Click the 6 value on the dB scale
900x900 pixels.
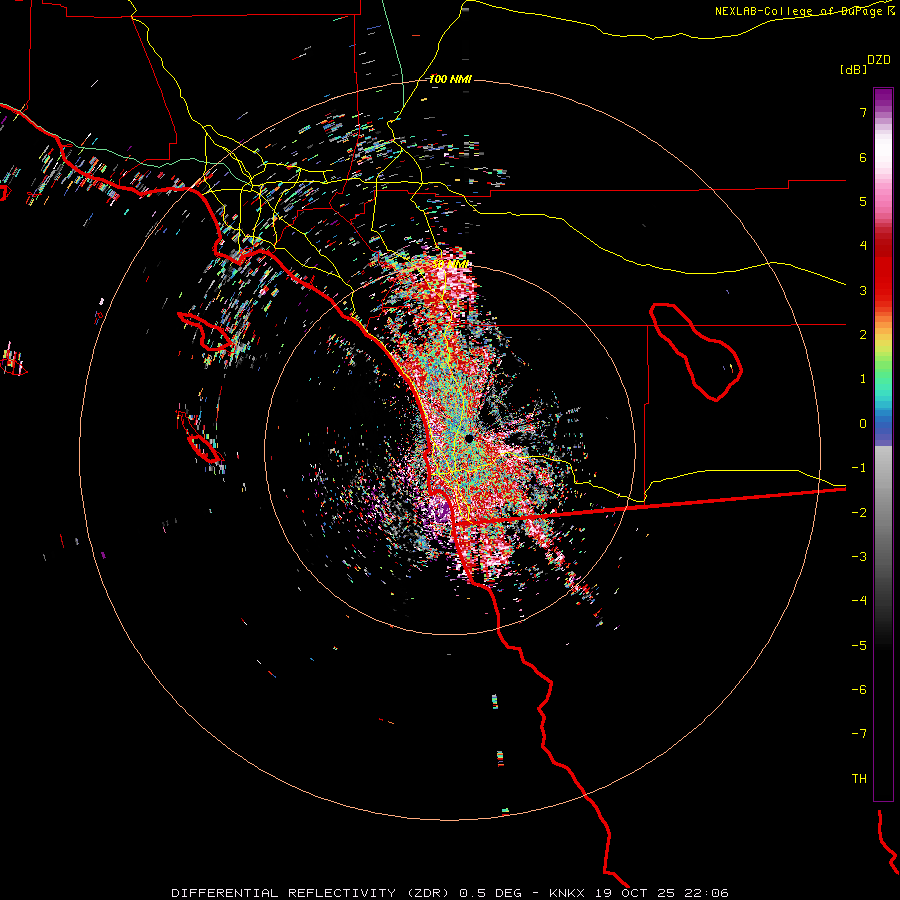(862, 157)
